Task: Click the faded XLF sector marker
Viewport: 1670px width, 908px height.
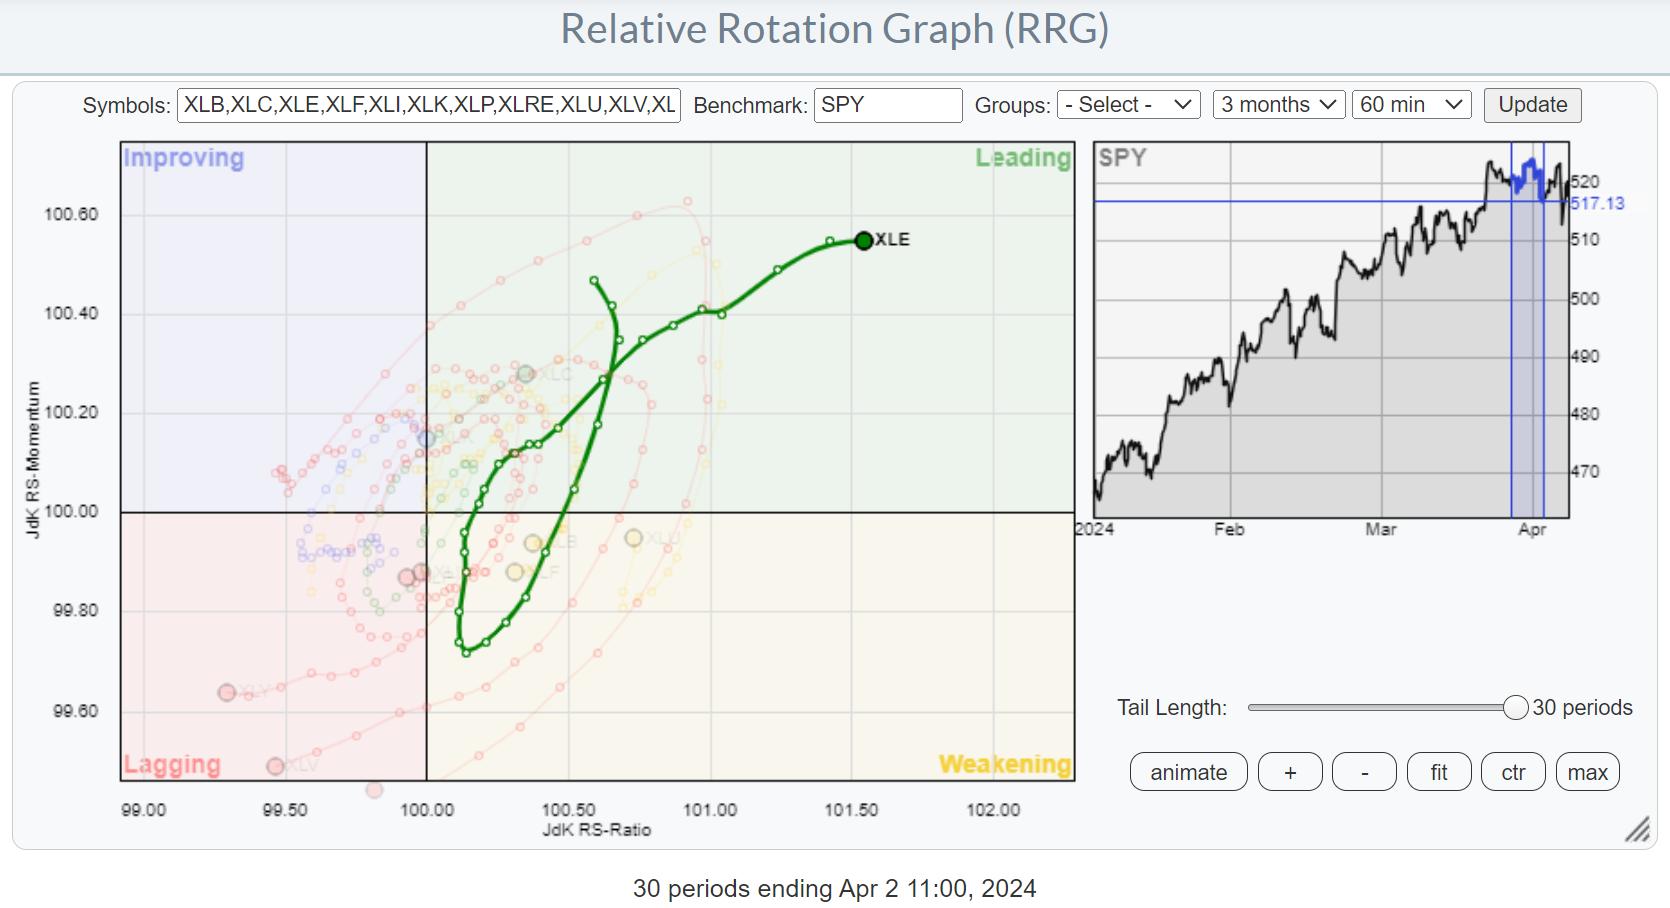Action: pyautogui.click(x=515, y=572)
